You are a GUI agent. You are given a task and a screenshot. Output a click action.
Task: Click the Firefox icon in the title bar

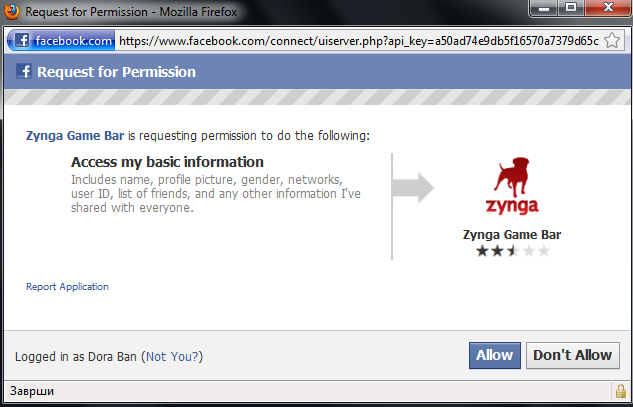tap(13, 11)
